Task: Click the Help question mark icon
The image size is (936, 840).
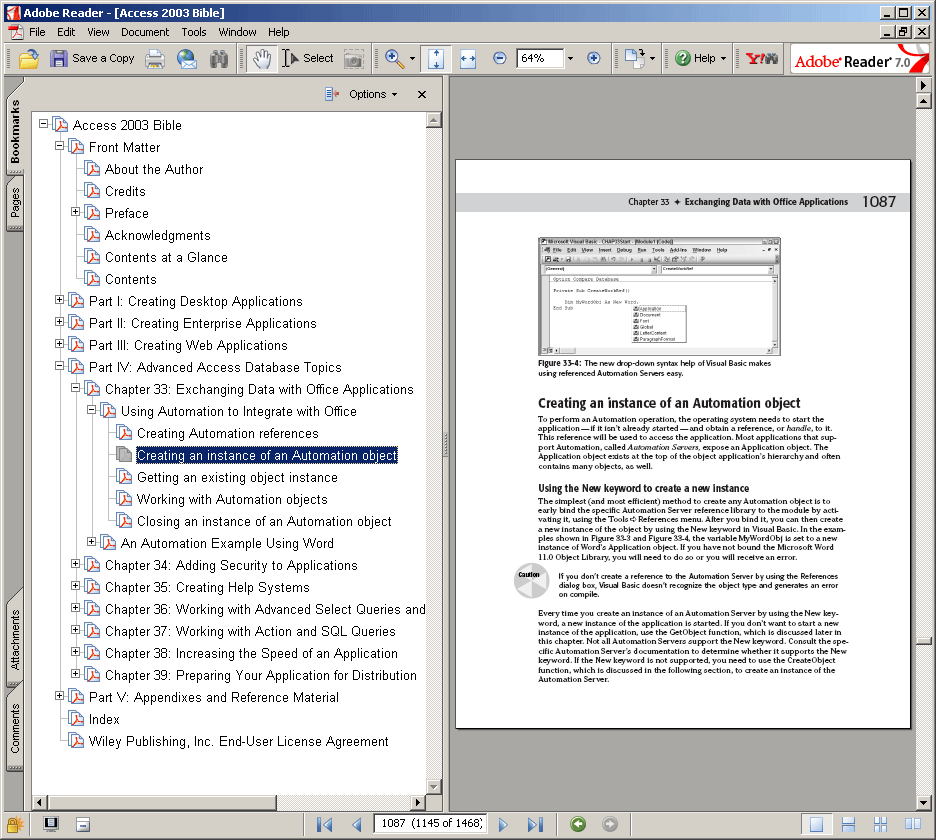Action: point(683,58)
